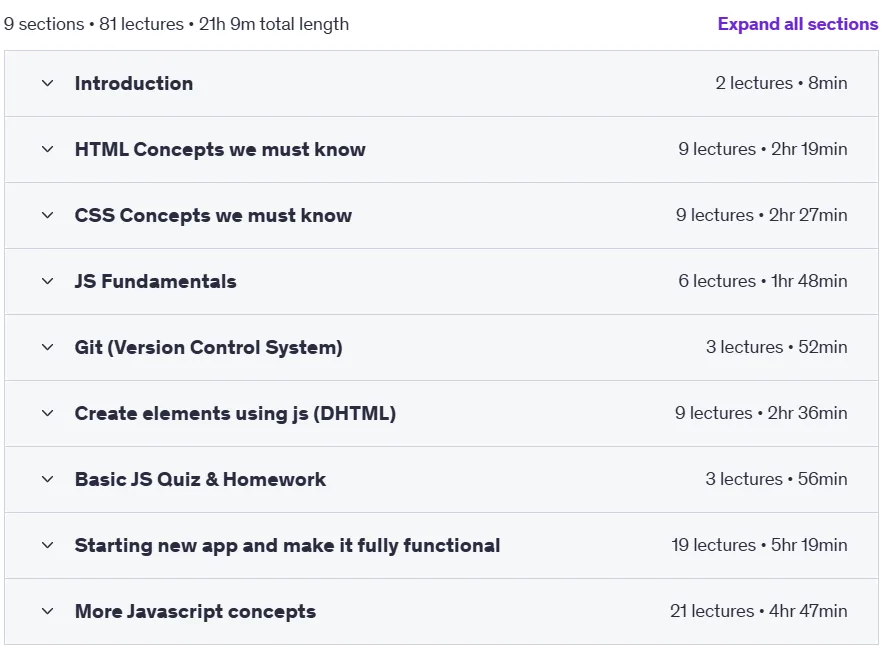Click the JS Fundamentals chevron icon
The height and width of the screenshot is (648, 882).
point(48,281)
